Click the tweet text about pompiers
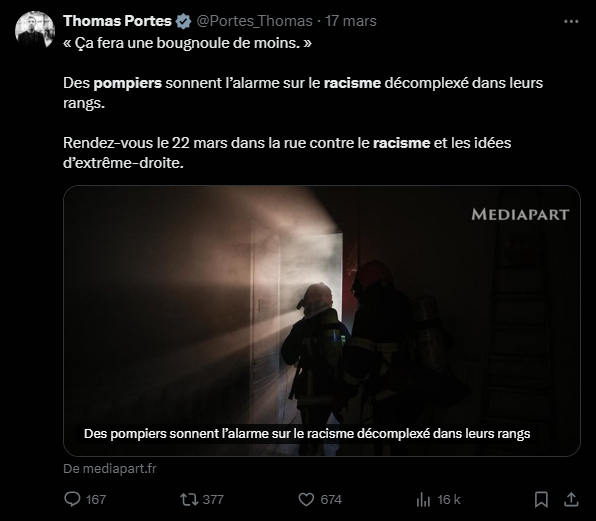Viewport: 596px width, 521px height. (x=303, y=93)
